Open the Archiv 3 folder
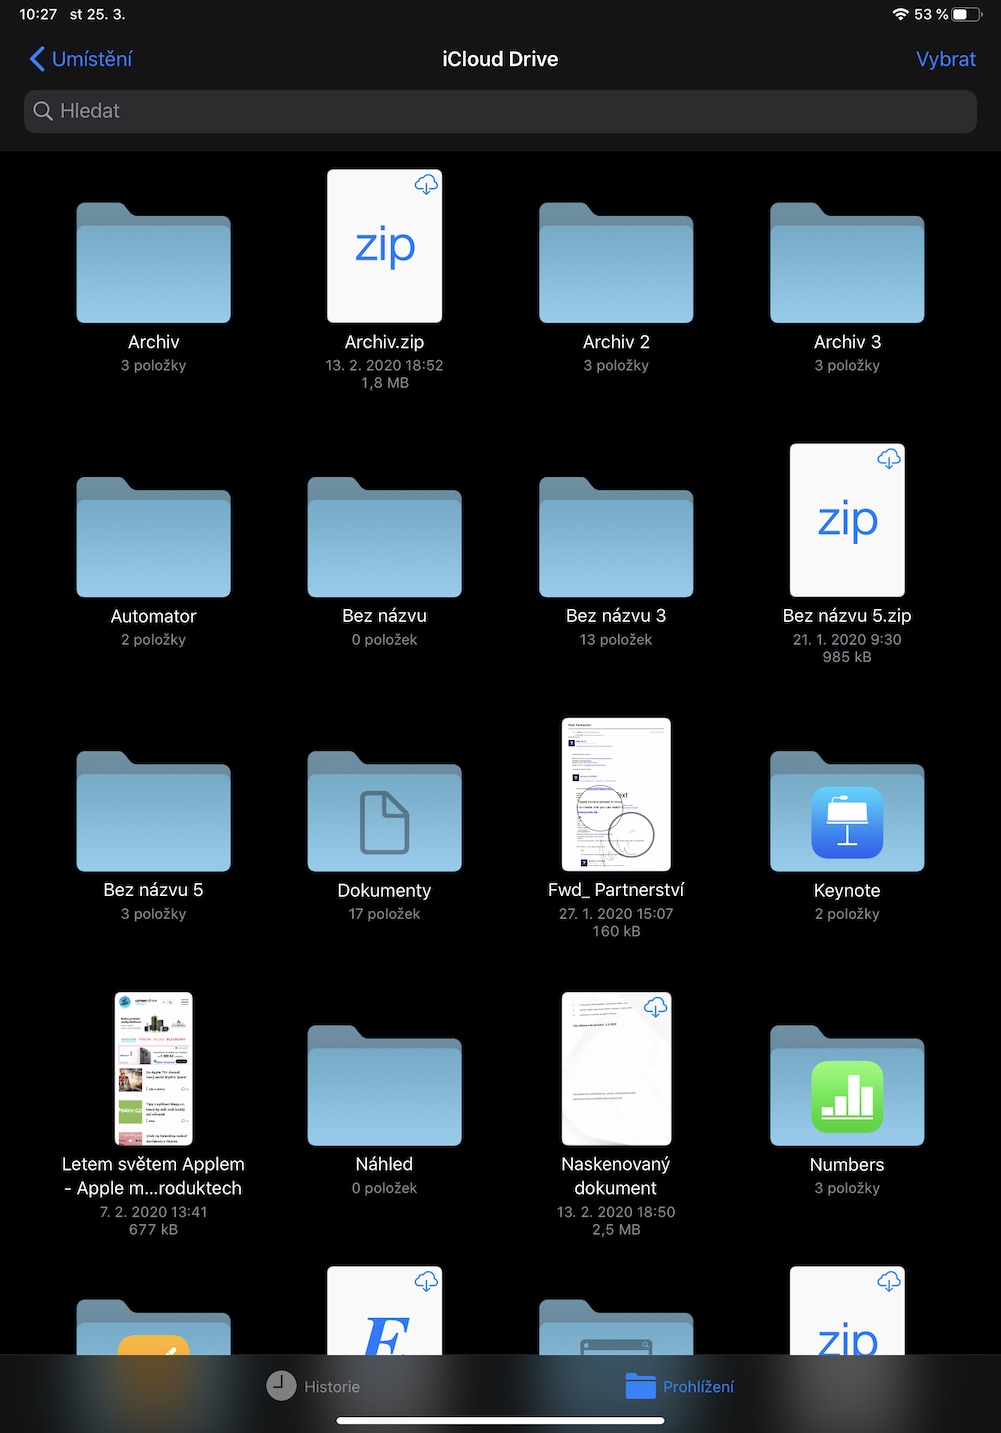This screenshot has width=1001, height=1433. pos(847,263)
